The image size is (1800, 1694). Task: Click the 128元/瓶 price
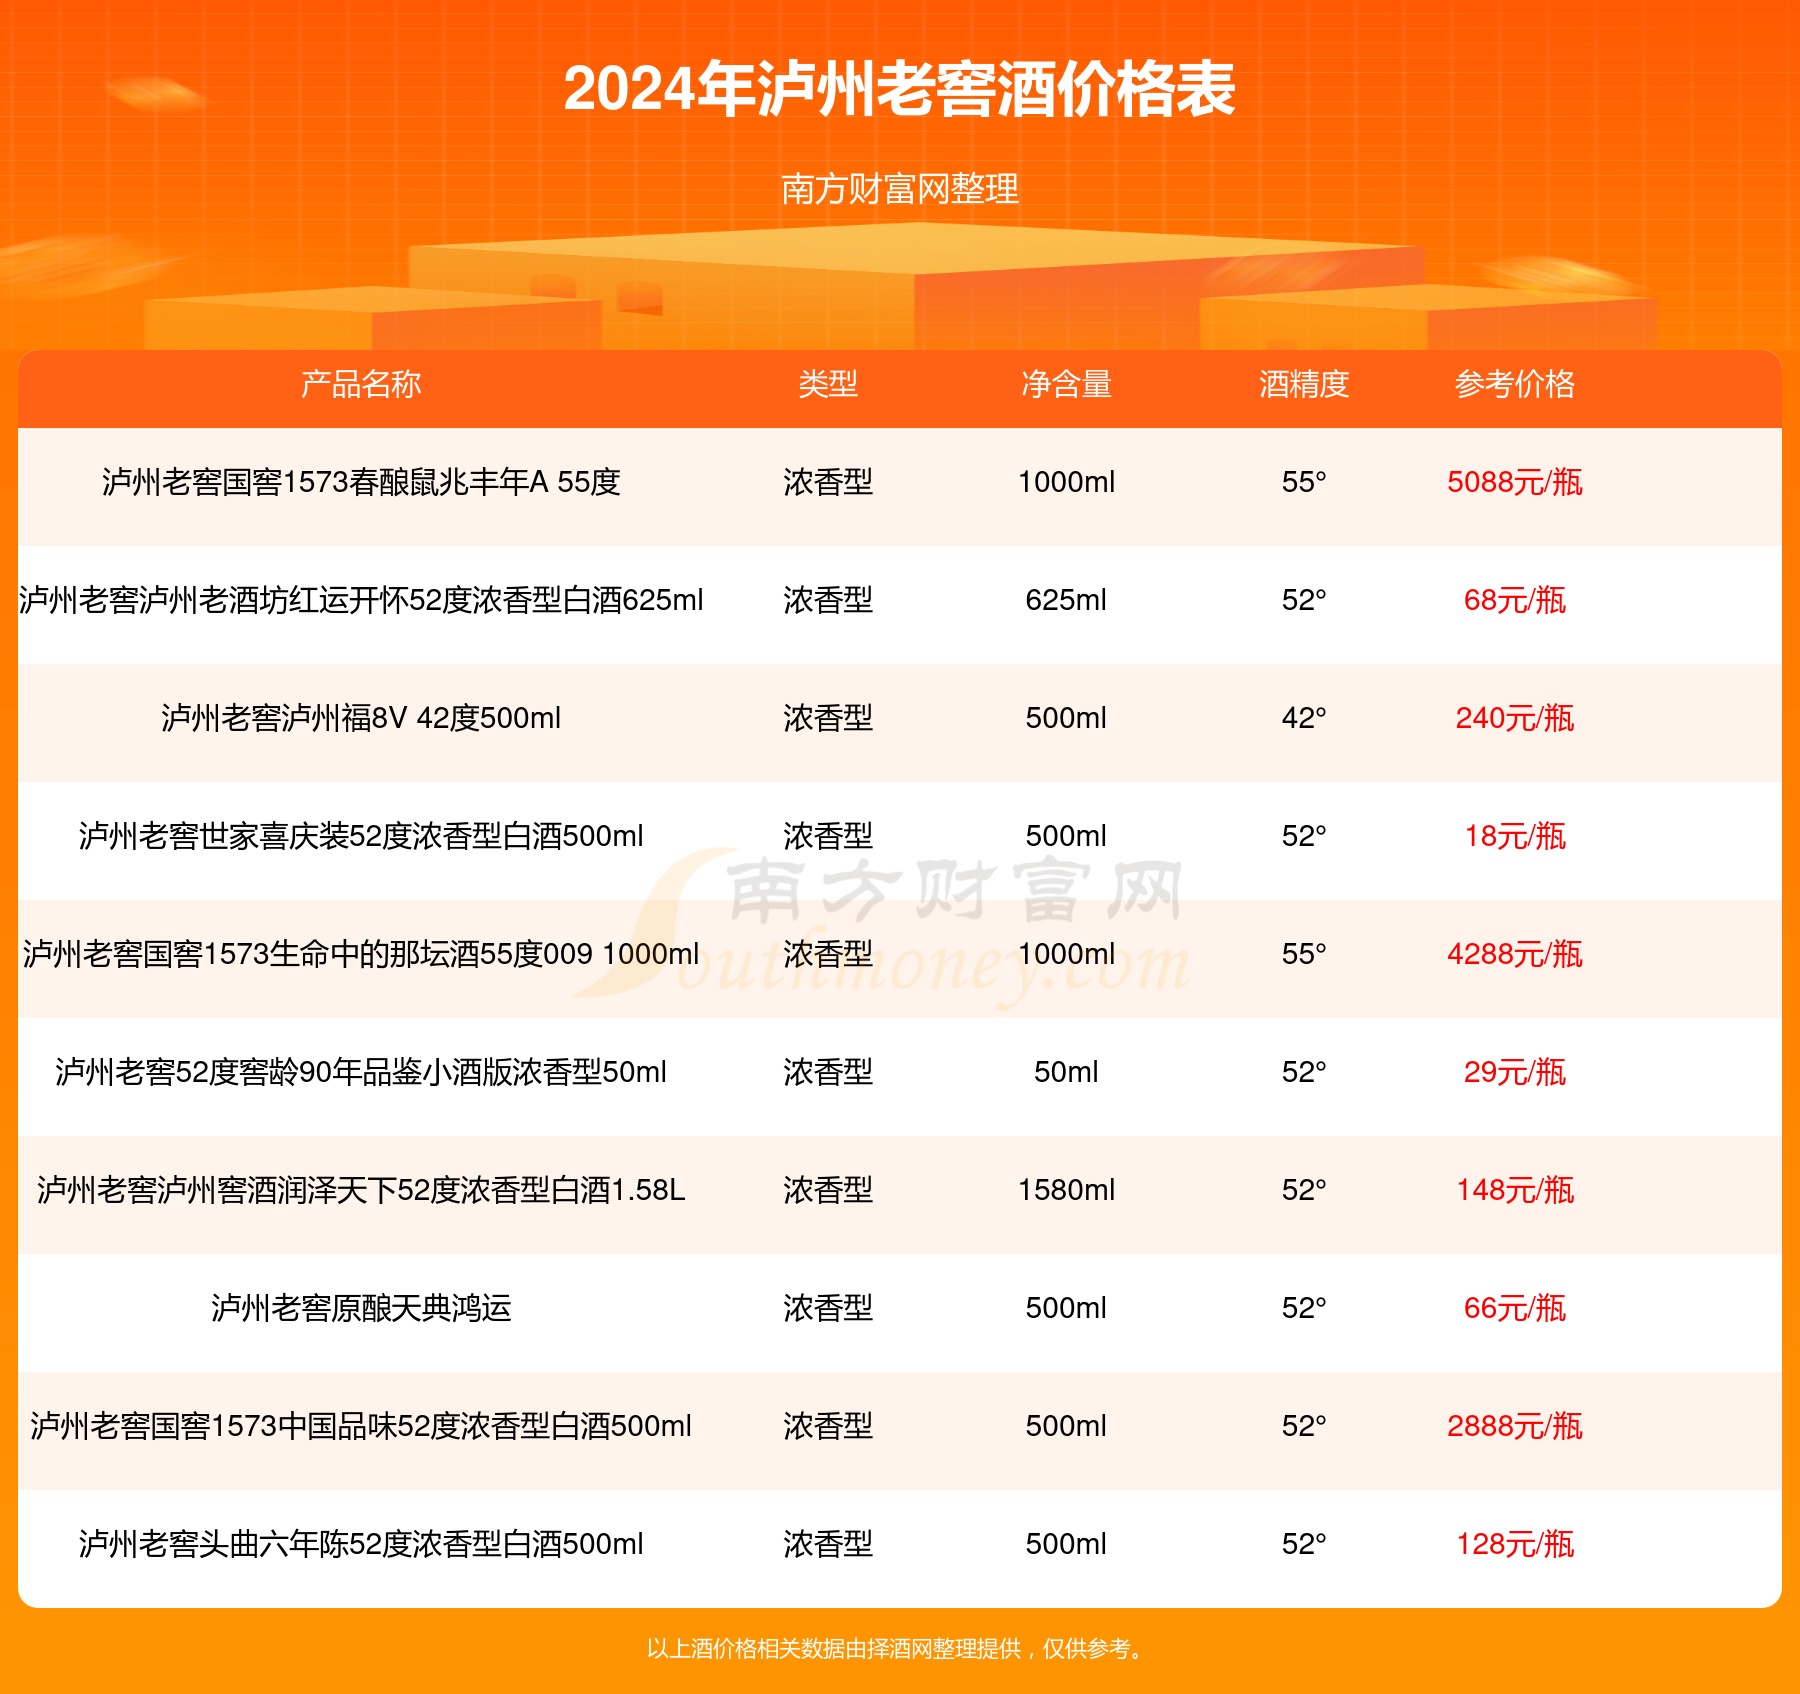click(x=1515, y=1544)
